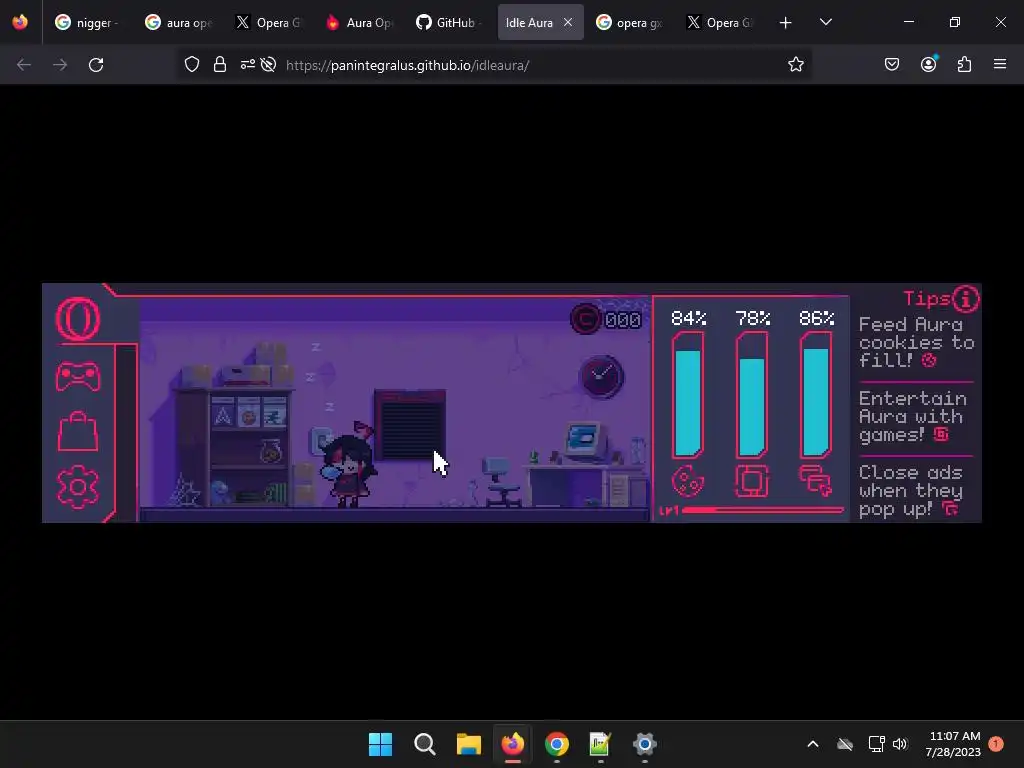Feed Aura using the cookie icon
The image size is (1024, 768).
[x=688, y=482]
